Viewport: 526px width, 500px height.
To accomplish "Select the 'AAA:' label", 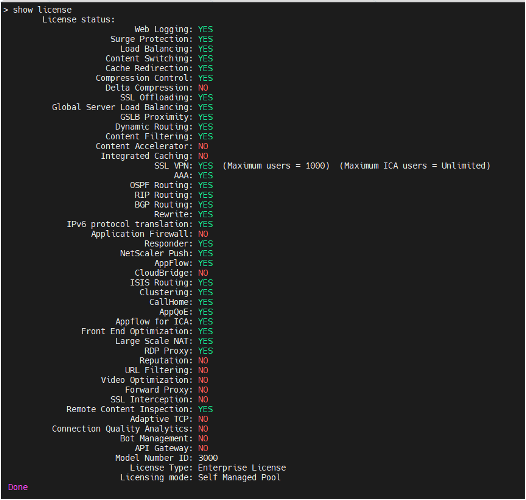I will pos(183,176).
